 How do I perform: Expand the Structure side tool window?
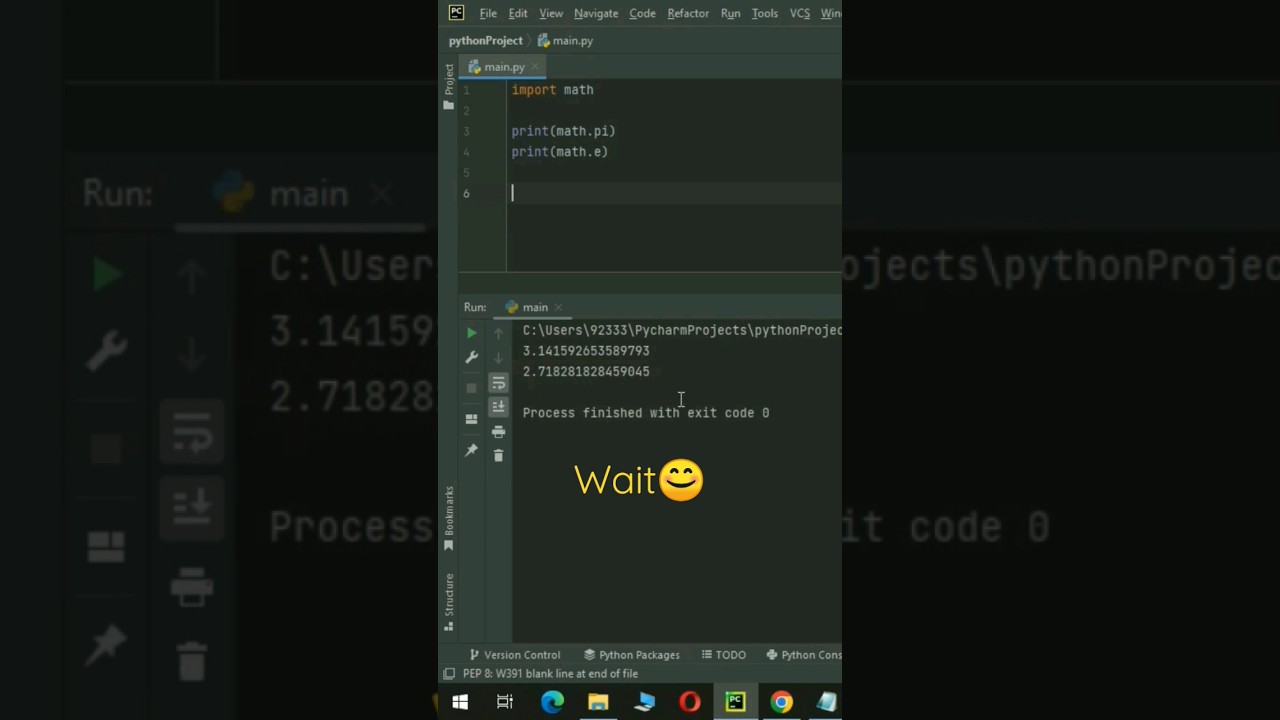(449, 602)
